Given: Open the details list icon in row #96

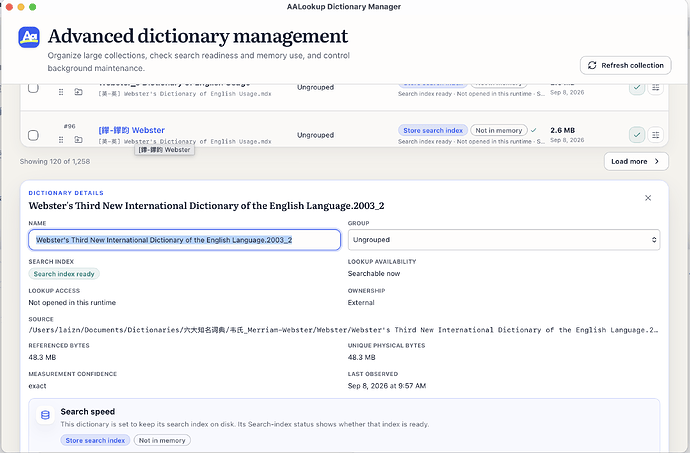Looking at the screenshot, I should coord(655,135).
